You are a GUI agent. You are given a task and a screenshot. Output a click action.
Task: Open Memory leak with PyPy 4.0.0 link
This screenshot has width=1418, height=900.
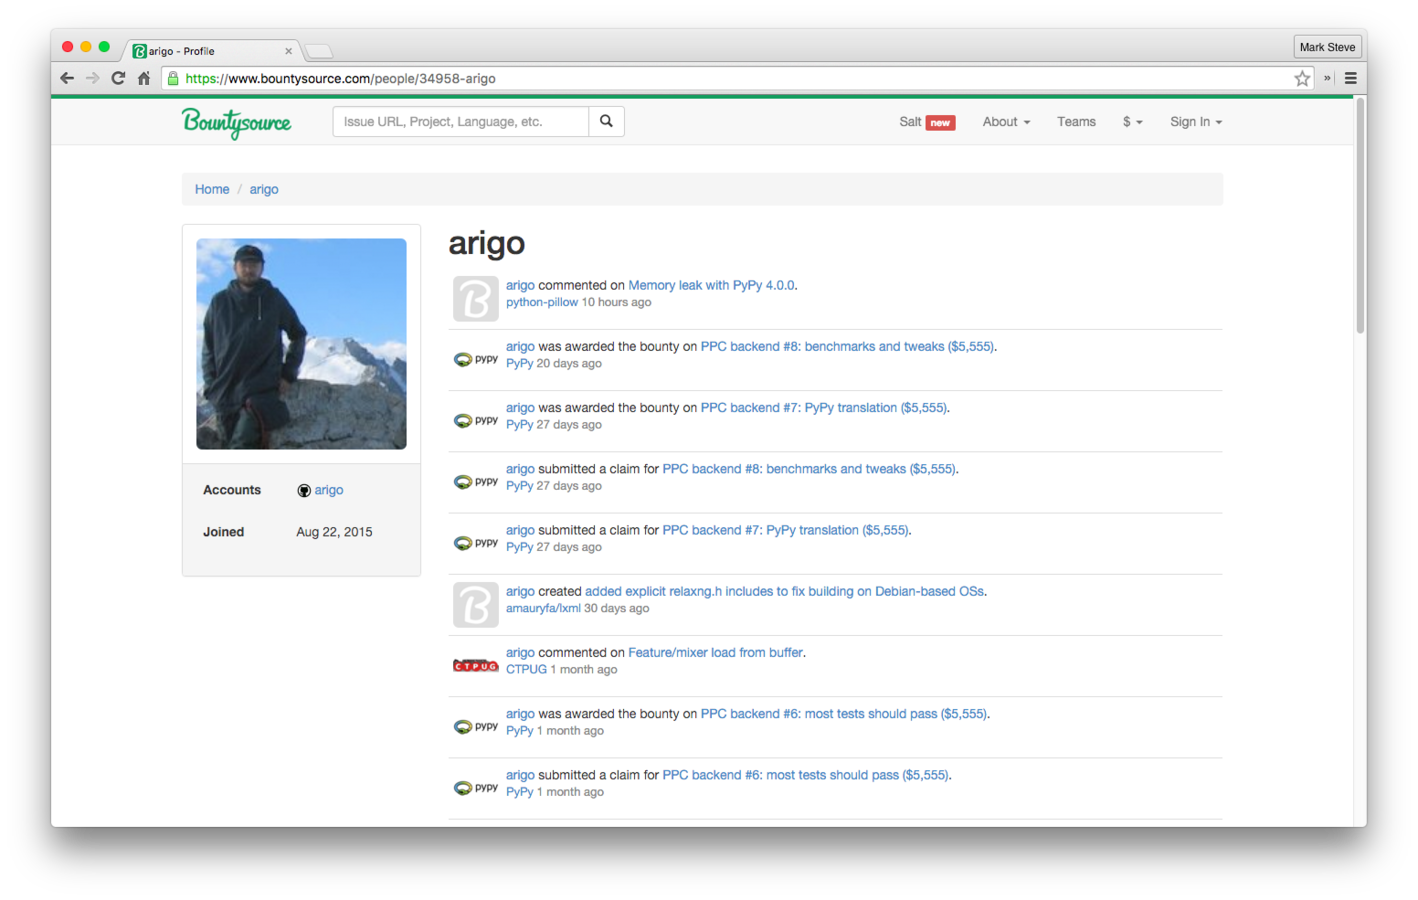[711, 285]
